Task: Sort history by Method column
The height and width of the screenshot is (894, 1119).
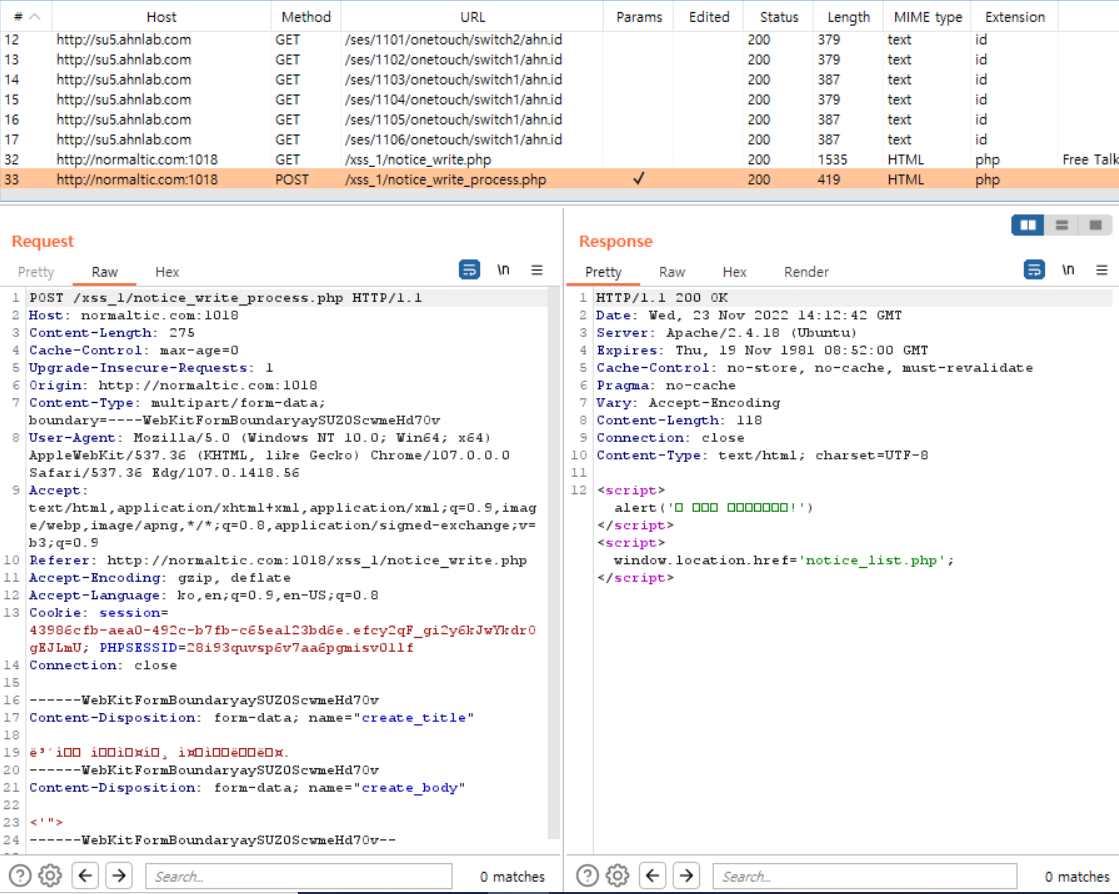Action: [x=306, y=16]
